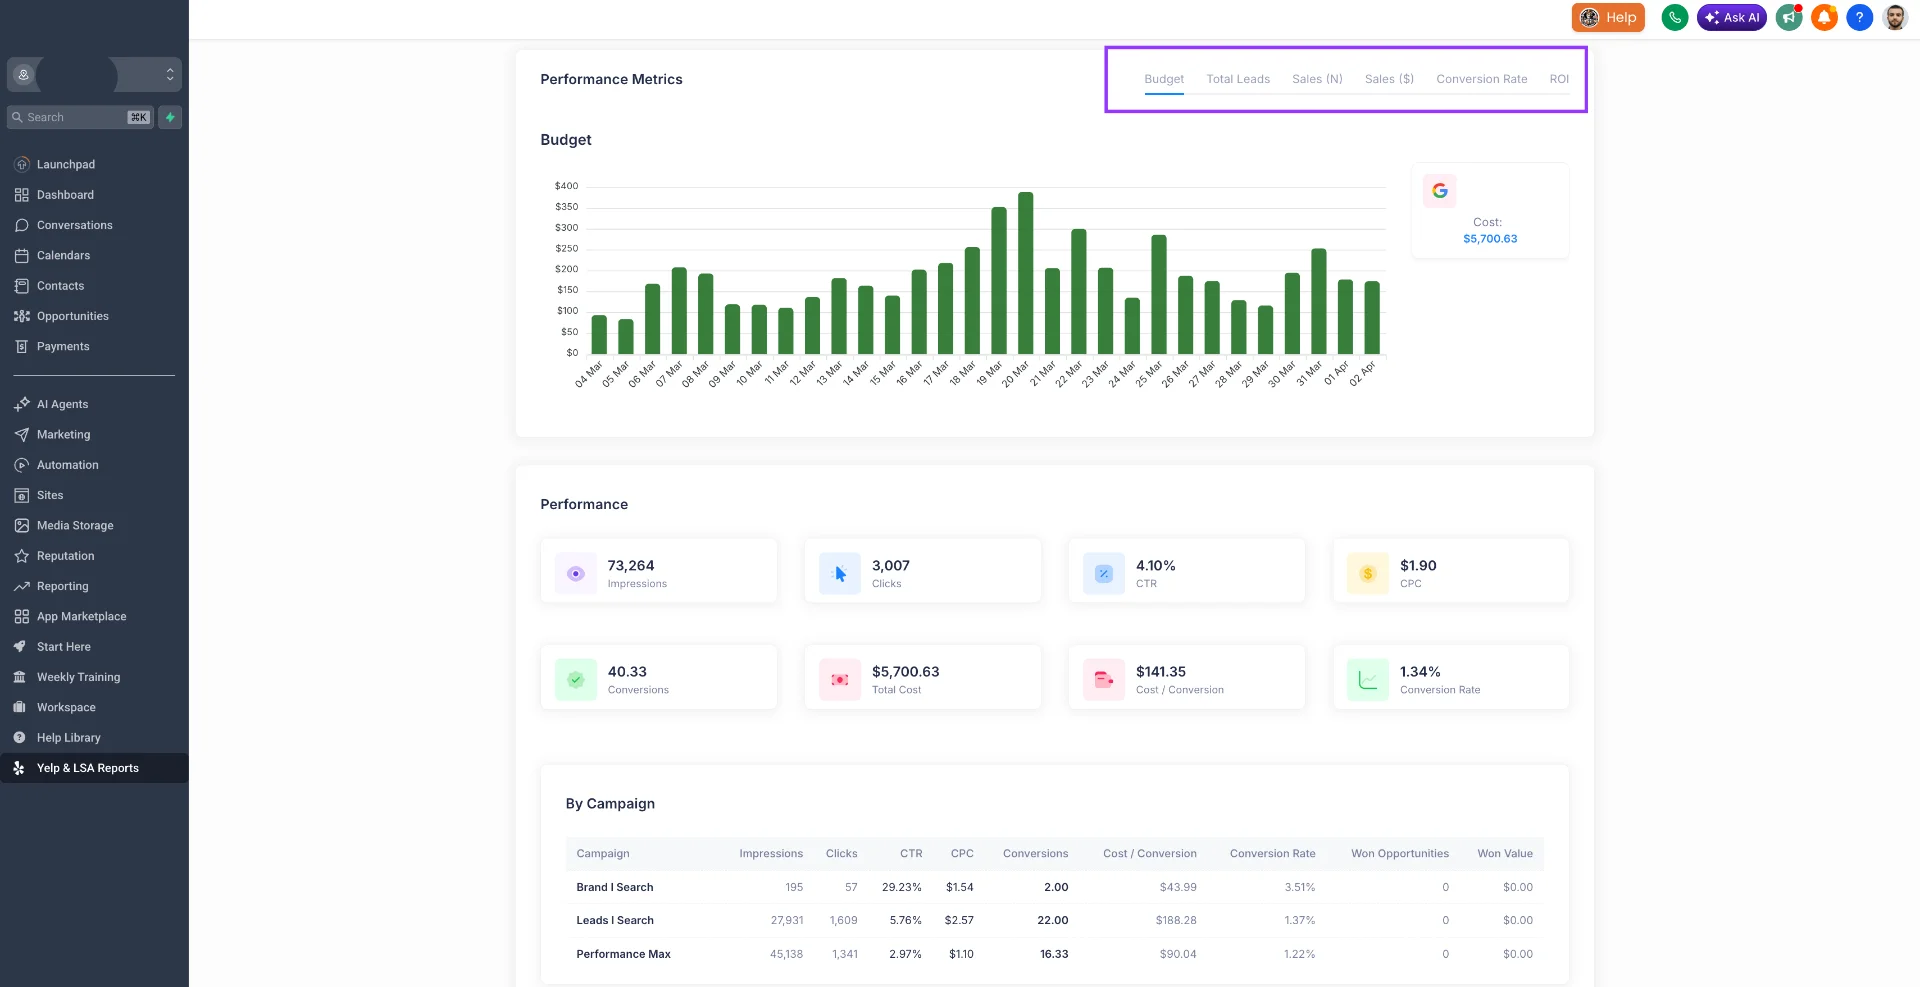The image size is (1920, 987).
Task: Open the announcements megaphone icon
Action: [1789, 17]
